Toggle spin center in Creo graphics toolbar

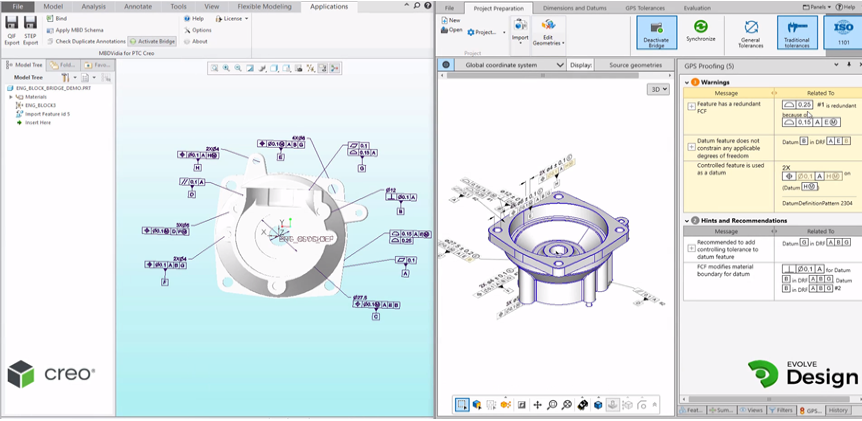pyautogui.click(x=335, y=68)
